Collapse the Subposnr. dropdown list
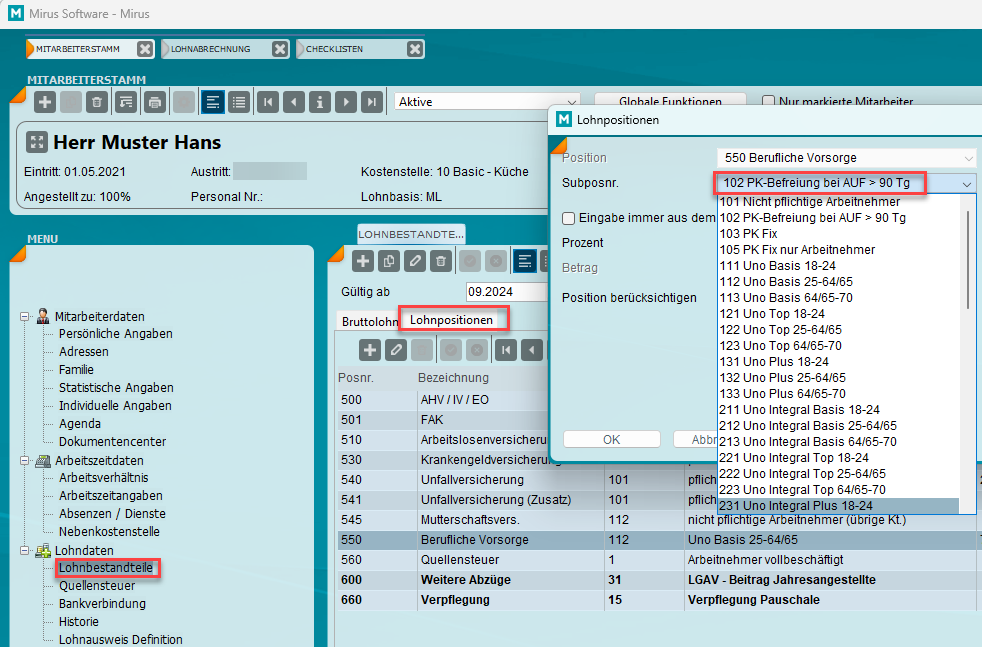The height and width of the screenshot is (647, 982). tap(966, 184)
